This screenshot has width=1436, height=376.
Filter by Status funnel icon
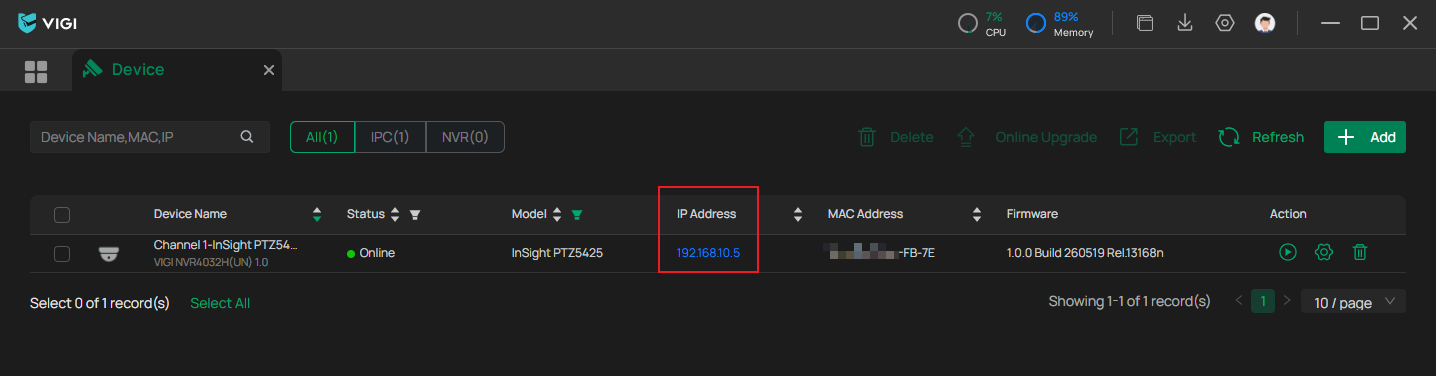pos(415,214)
